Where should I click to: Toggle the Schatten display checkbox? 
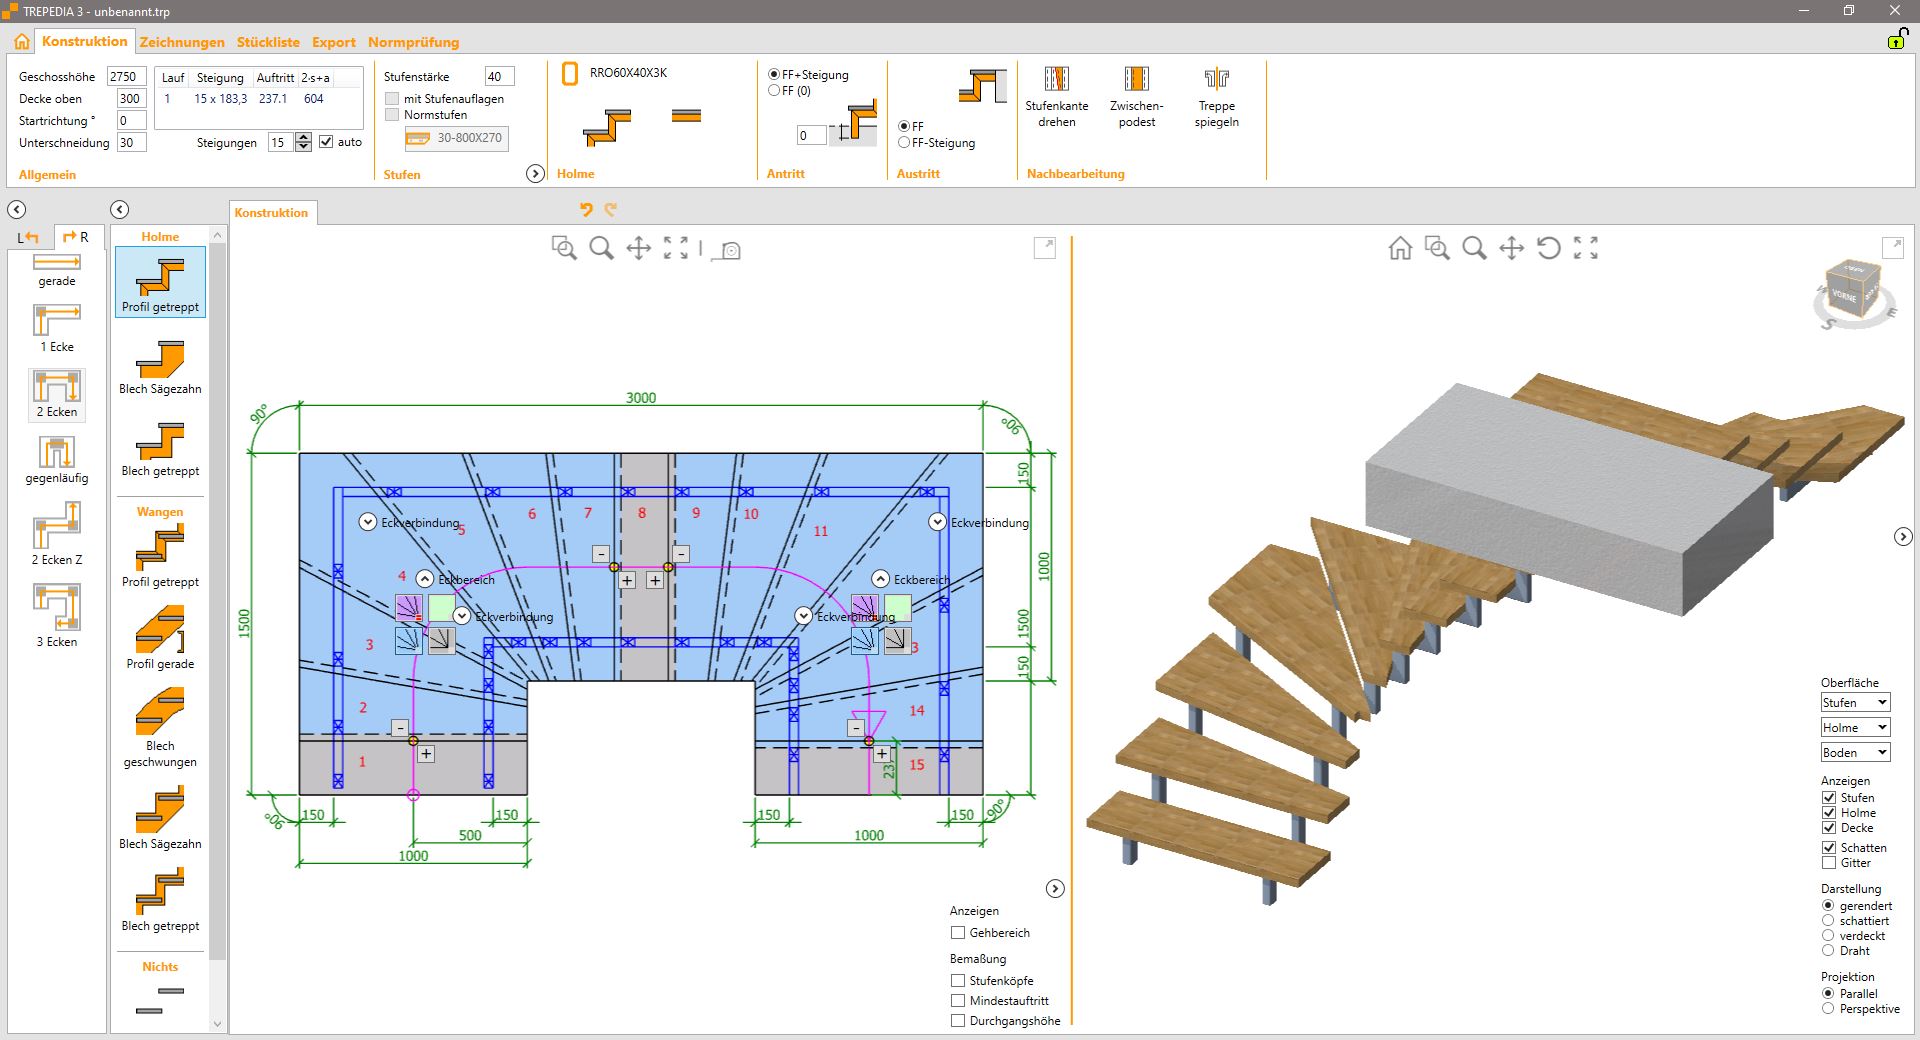tap(1829, 847)
